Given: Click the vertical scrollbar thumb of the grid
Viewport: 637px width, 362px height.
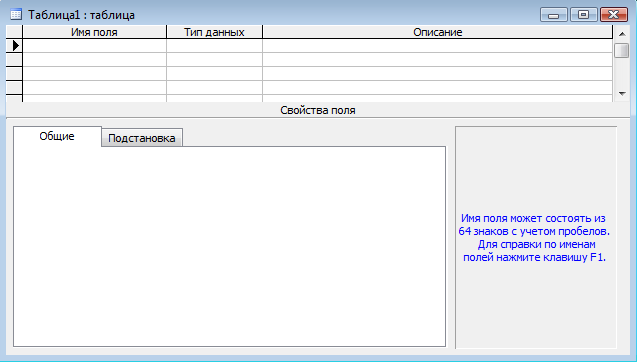Looking at the screenshot, I should coord(622,50).
